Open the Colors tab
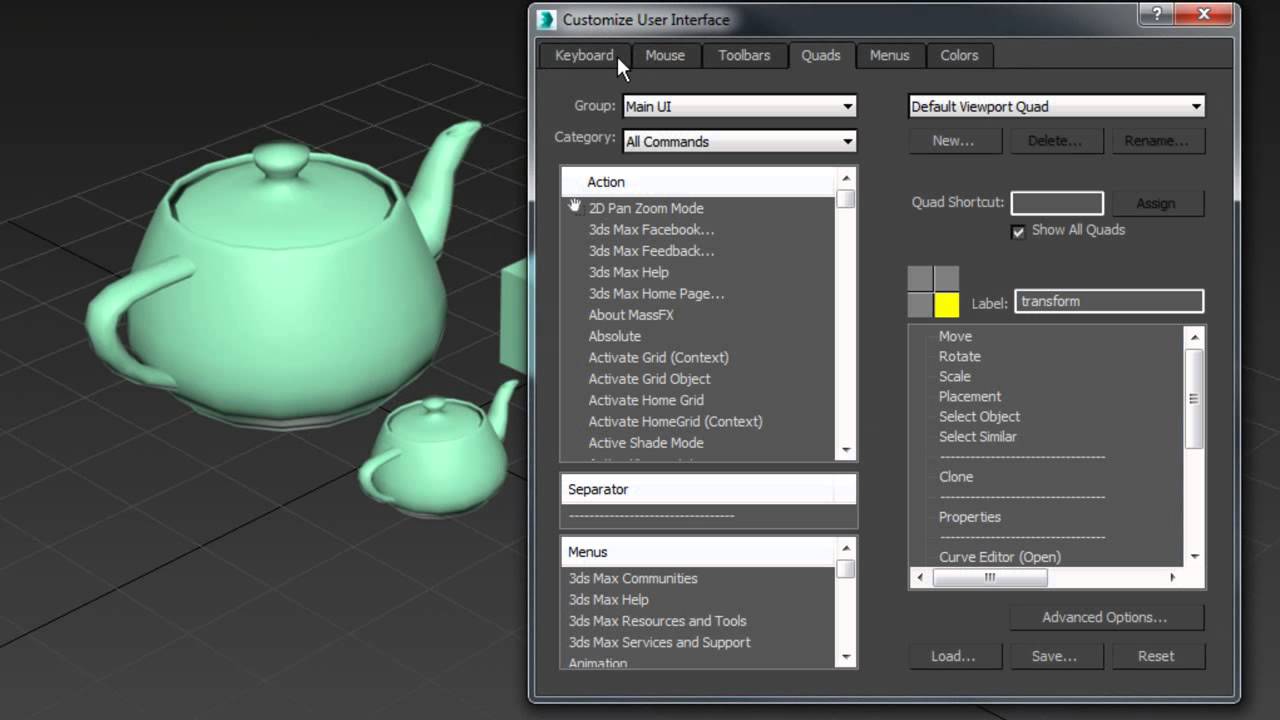Viewport: 1280px width, 720px height. tap(959, 55)
